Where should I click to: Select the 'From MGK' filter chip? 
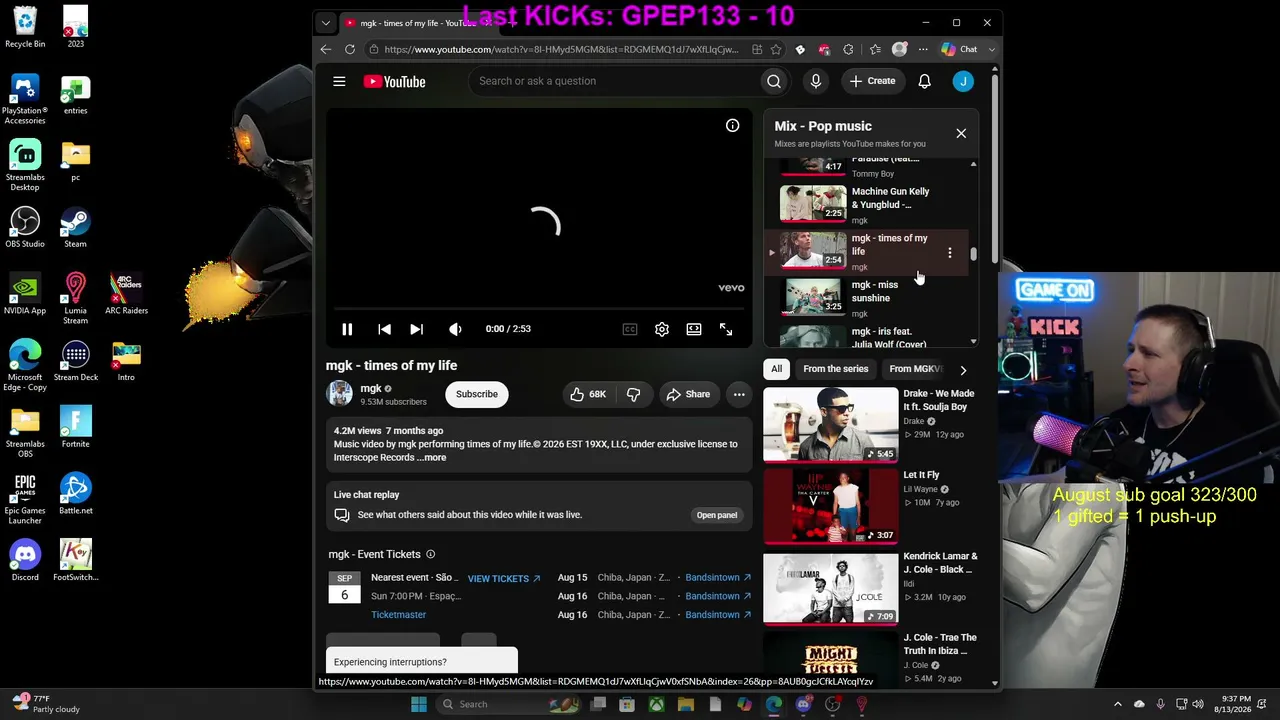coord(915,369)
